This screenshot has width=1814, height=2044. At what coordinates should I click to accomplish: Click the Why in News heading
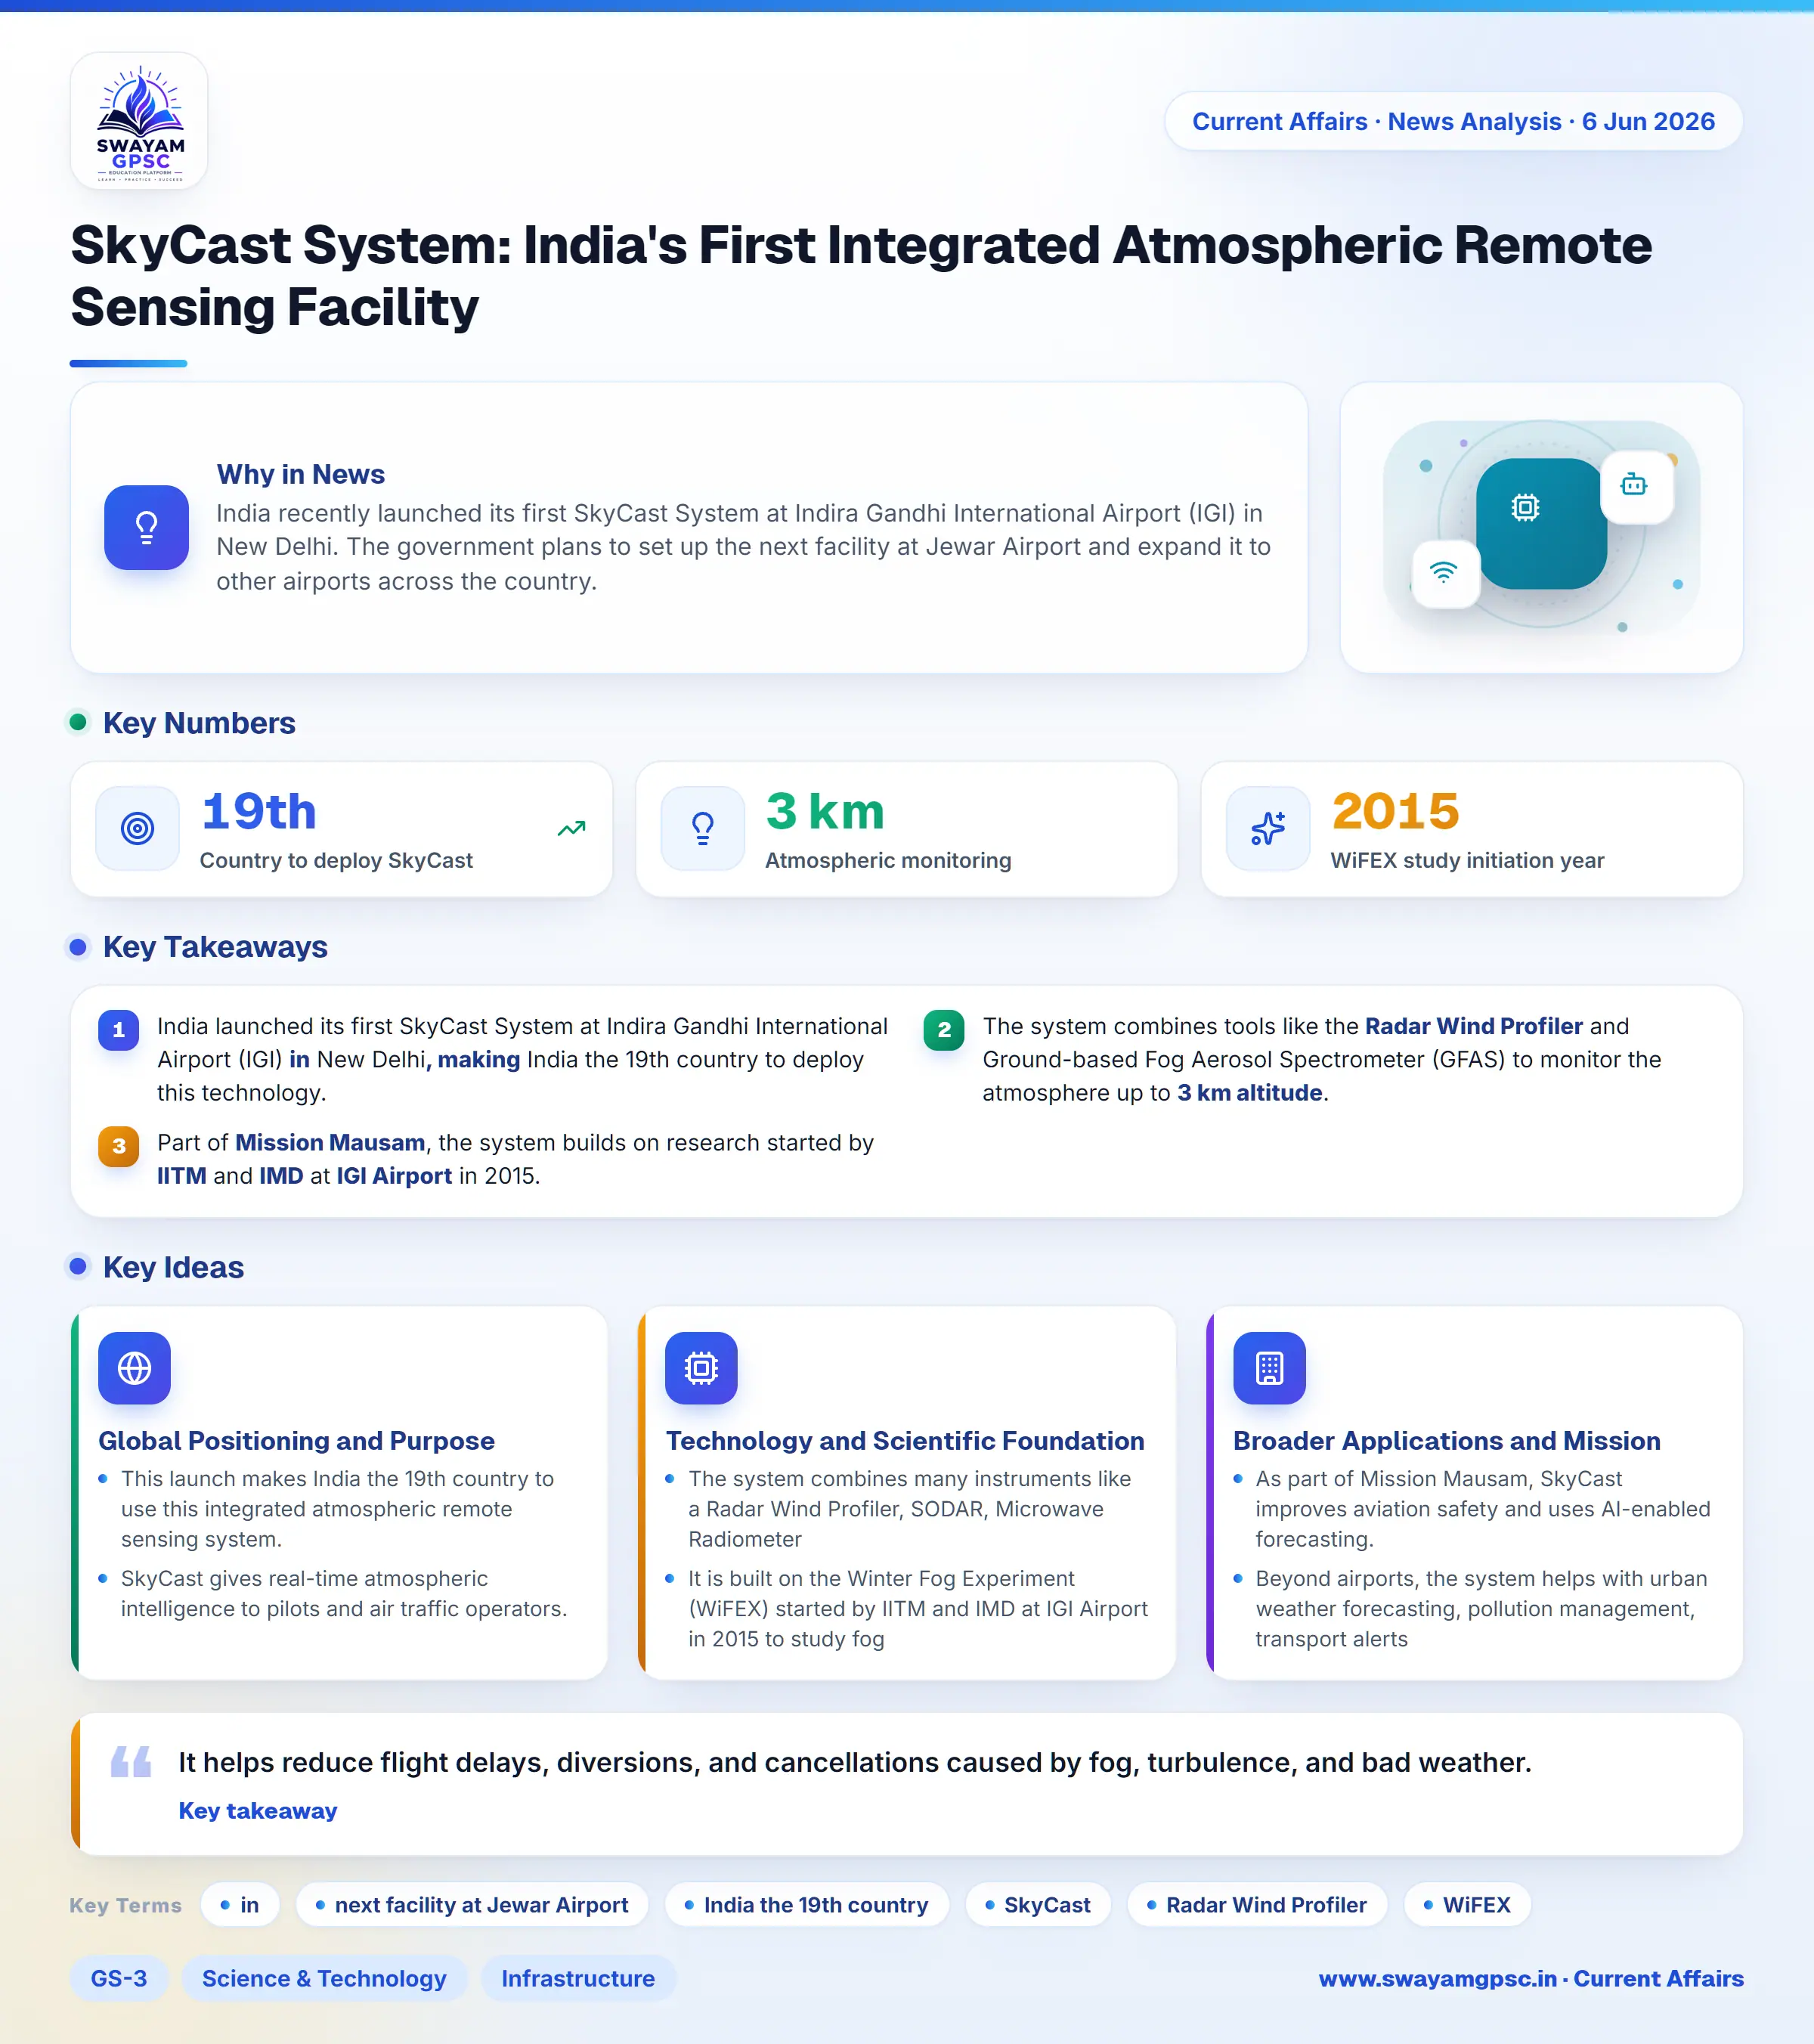click(301, 474)
